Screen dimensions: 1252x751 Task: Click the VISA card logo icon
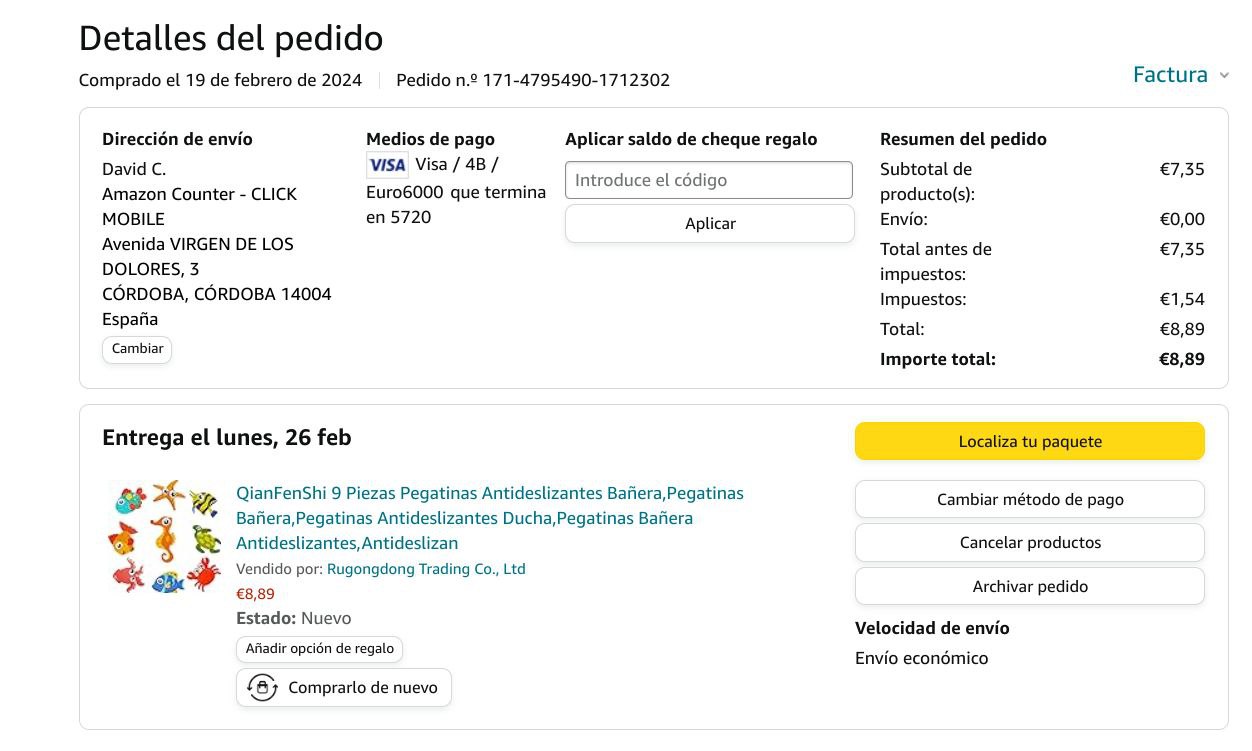[387, 165]
